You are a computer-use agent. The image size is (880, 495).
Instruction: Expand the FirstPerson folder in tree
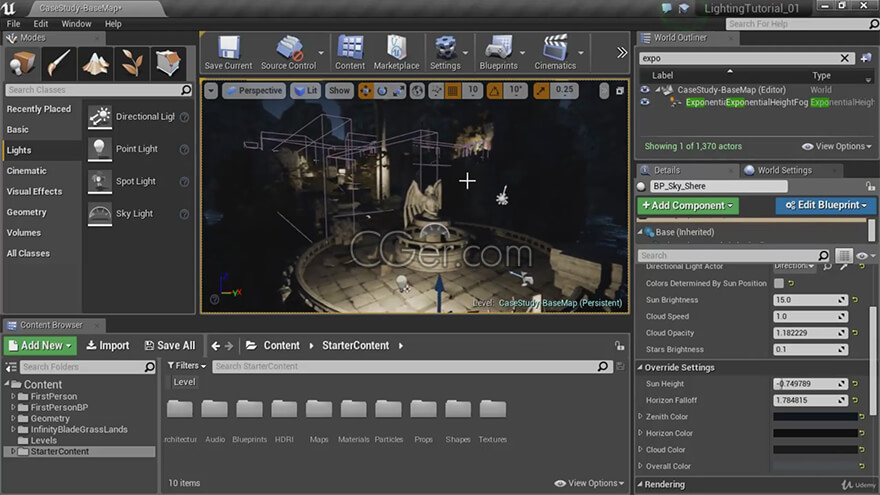[x=13, y=396]
